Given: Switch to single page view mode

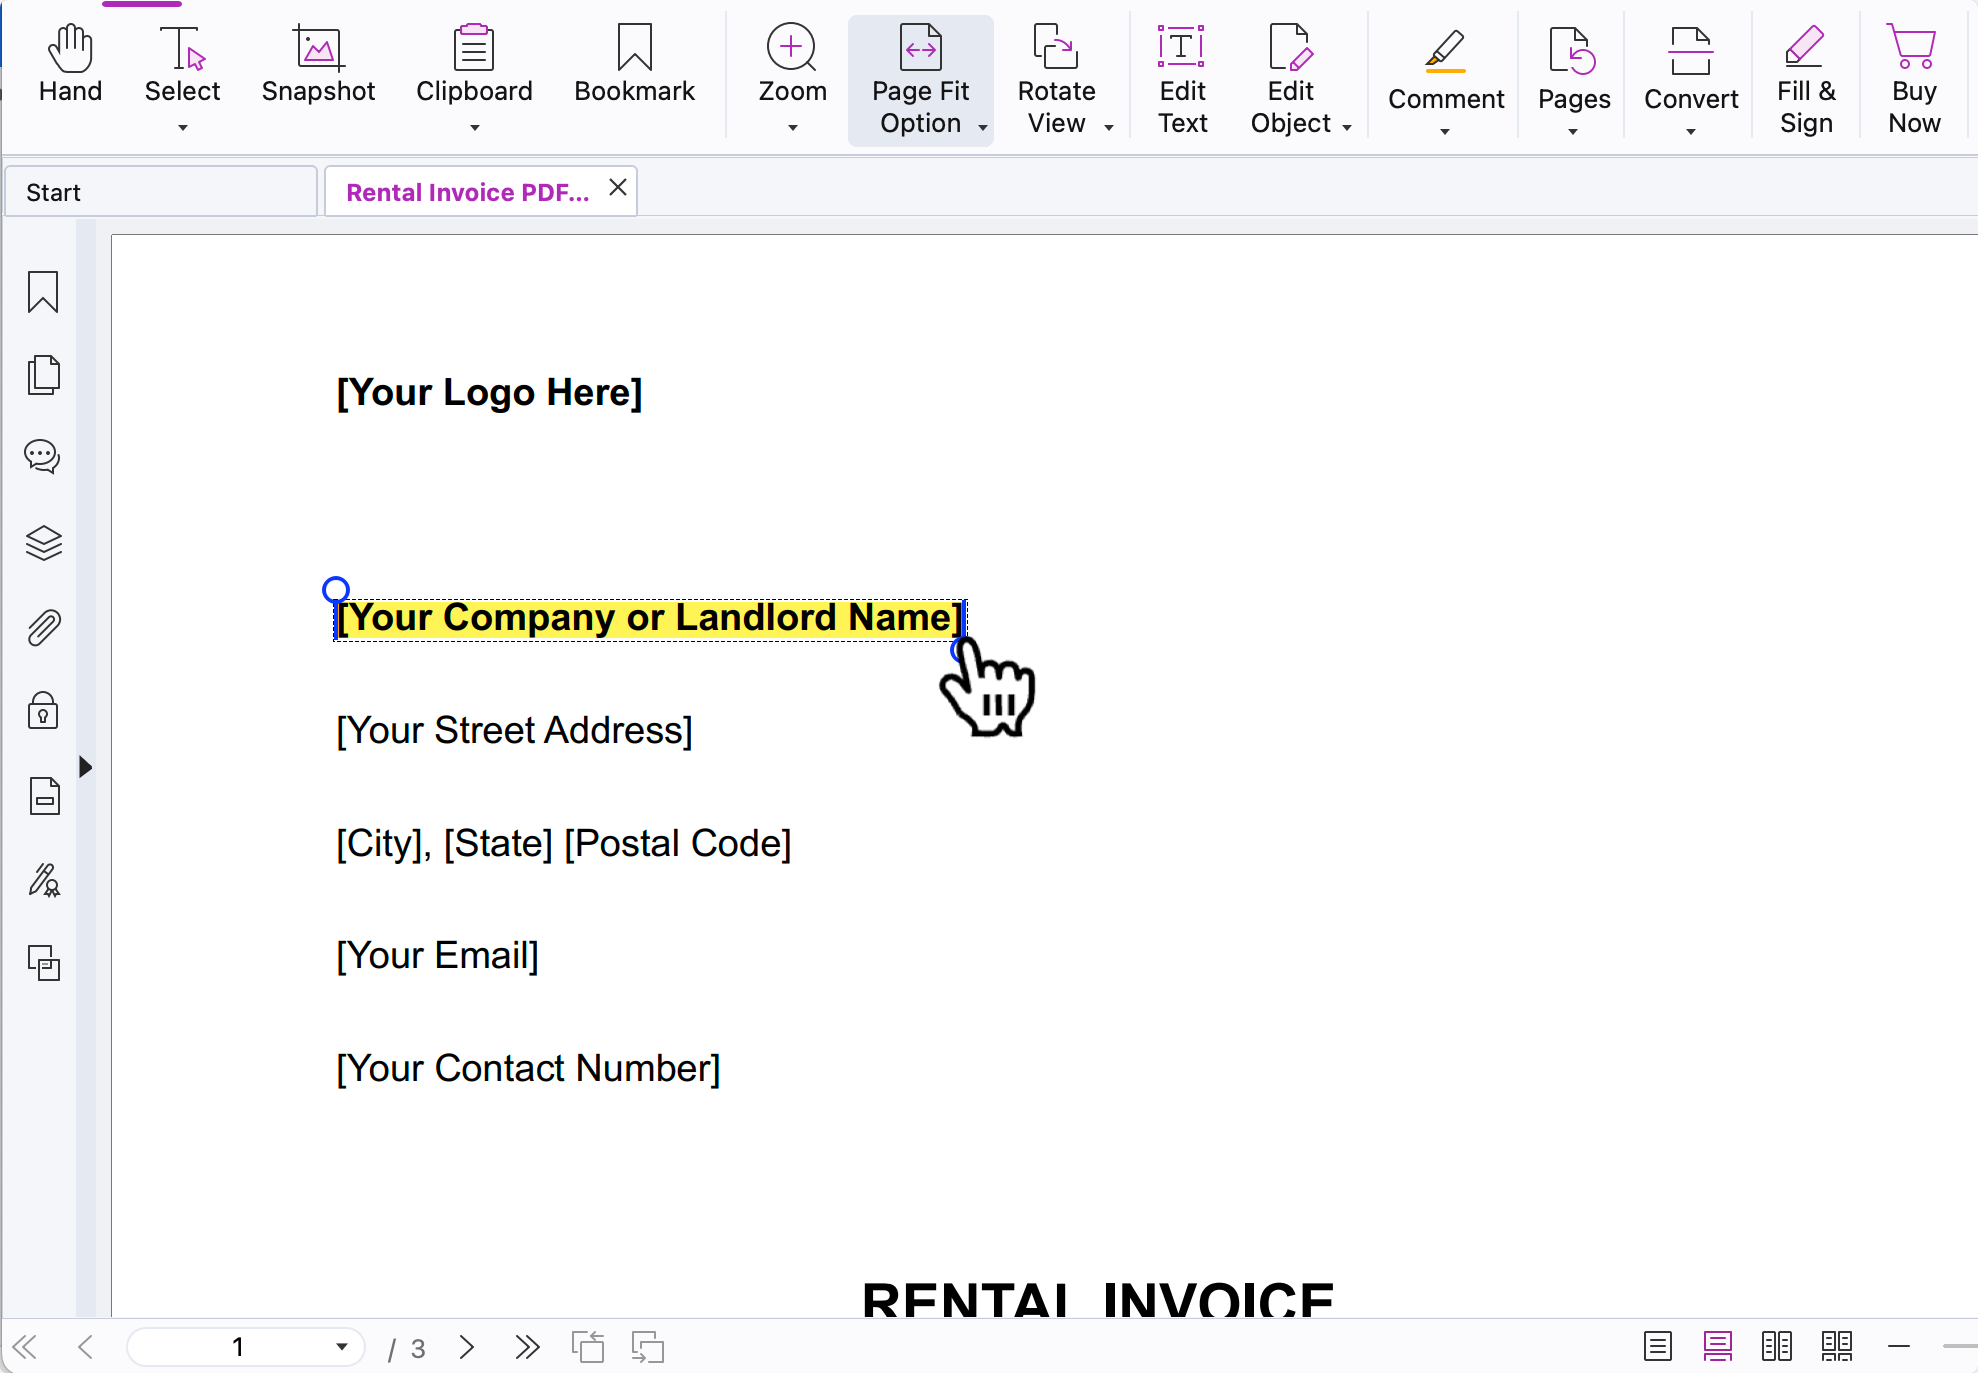Looking at the screenshot, I should [x=1657, y=1347].
